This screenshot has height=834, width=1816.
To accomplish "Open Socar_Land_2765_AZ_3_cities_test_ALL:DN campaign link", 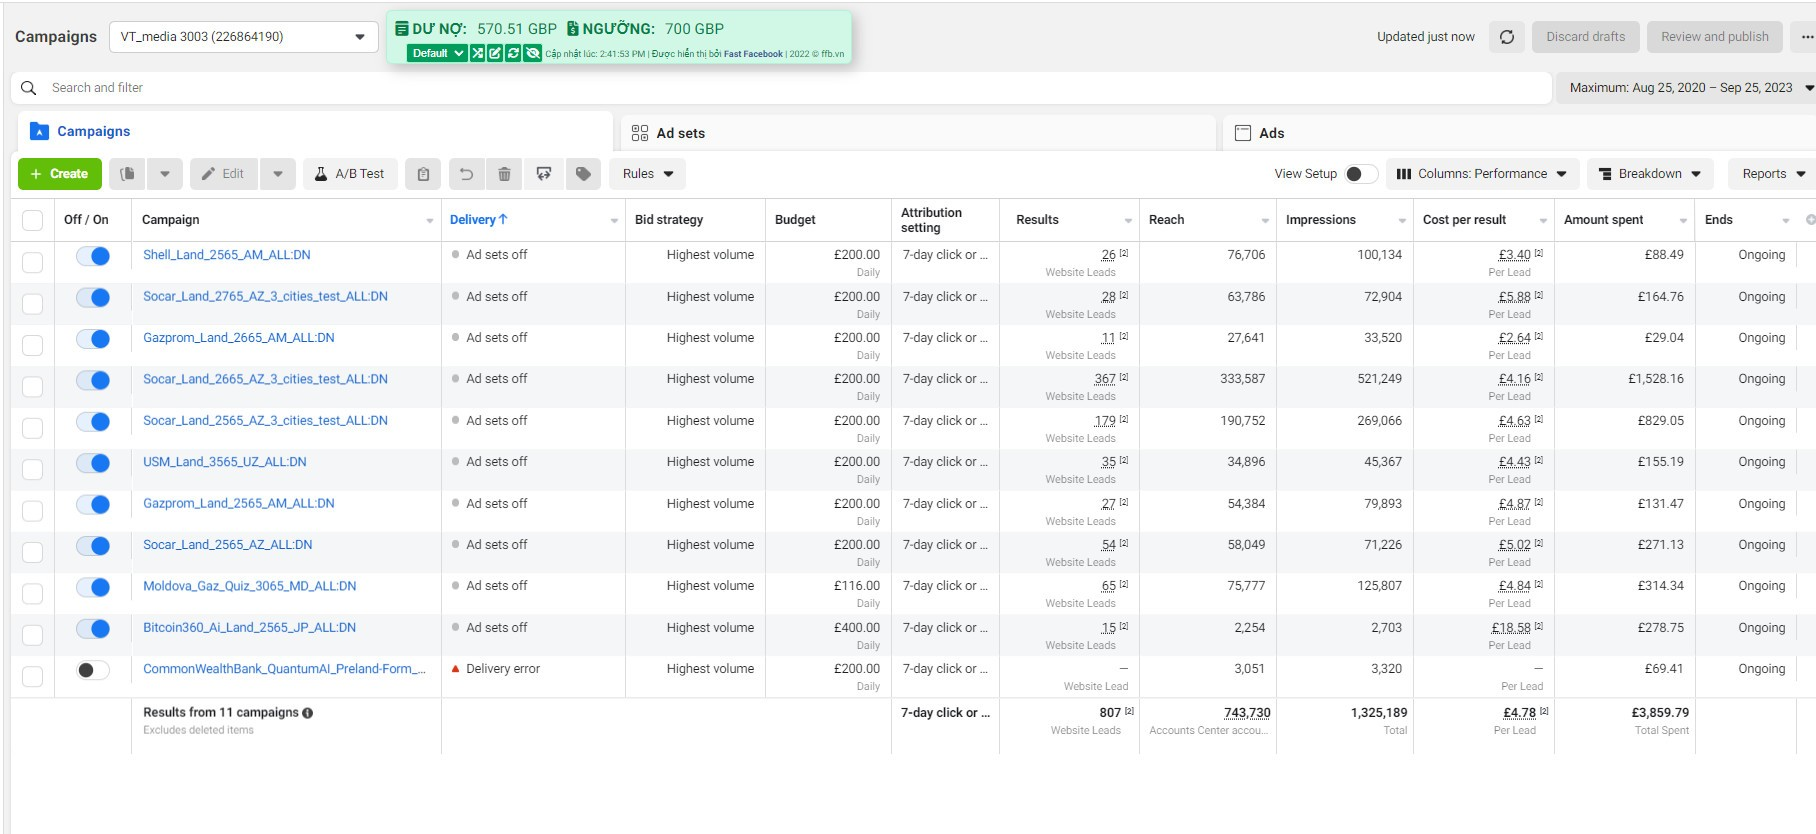I will (265, 297).
